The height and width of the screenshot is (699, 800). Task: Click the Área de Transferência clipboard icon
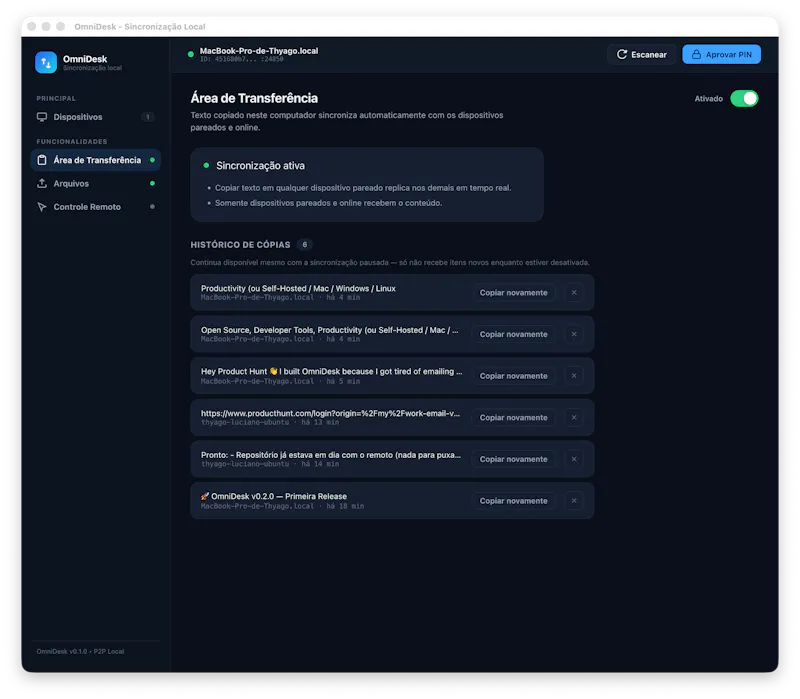tap(42, 160)
